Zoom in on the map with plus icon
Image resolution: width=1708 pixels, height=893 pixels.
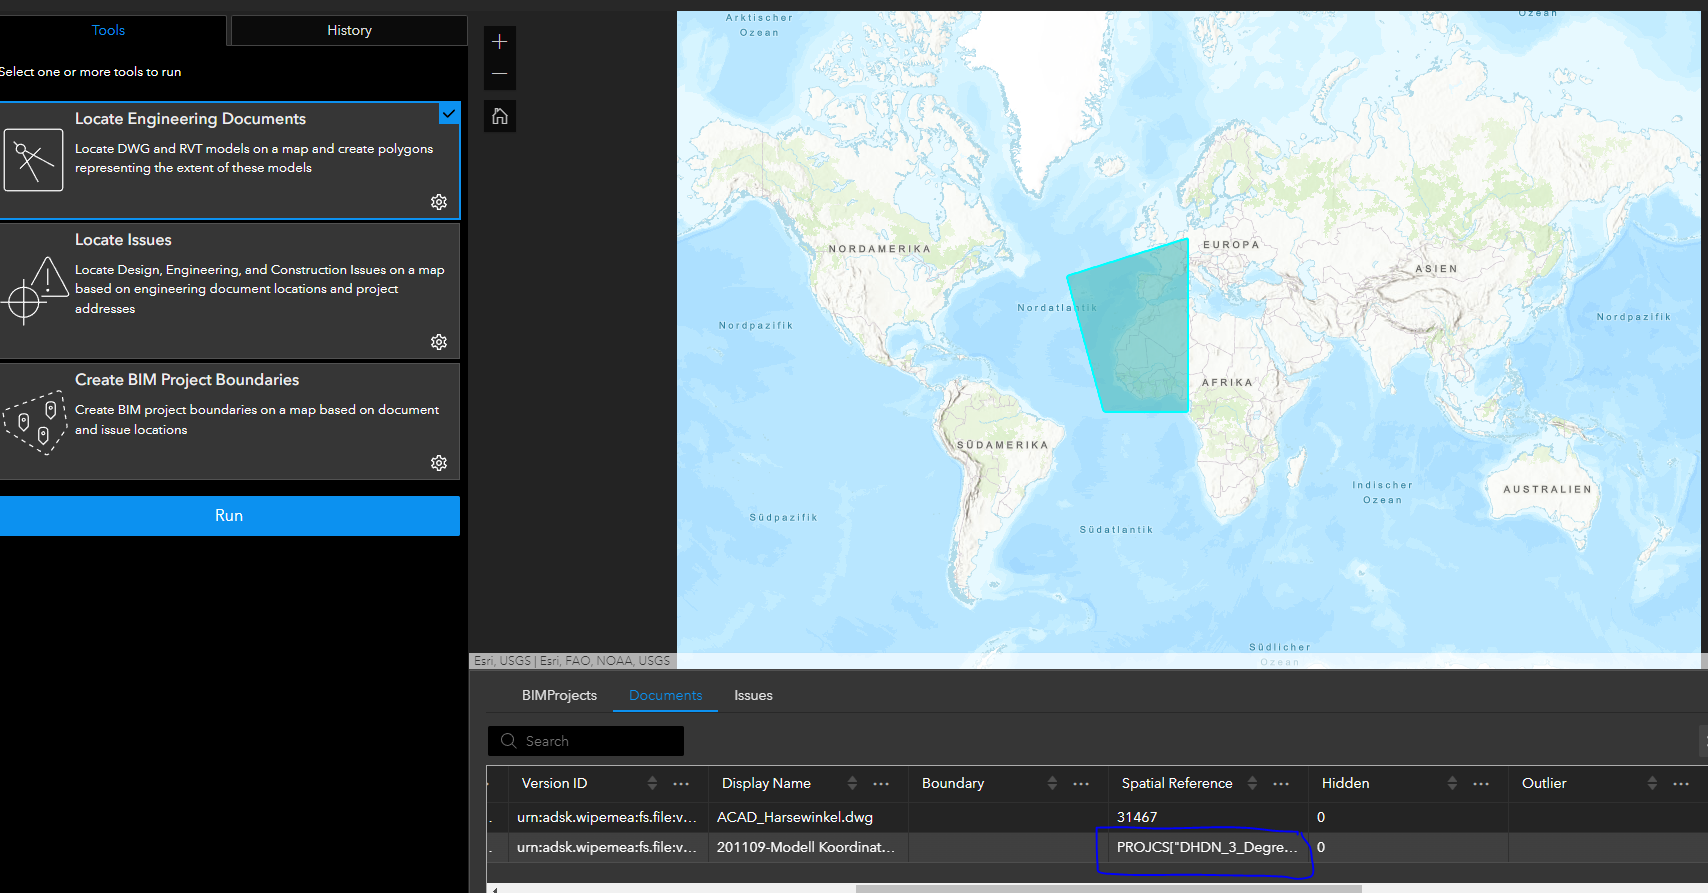tap(500, 42)
